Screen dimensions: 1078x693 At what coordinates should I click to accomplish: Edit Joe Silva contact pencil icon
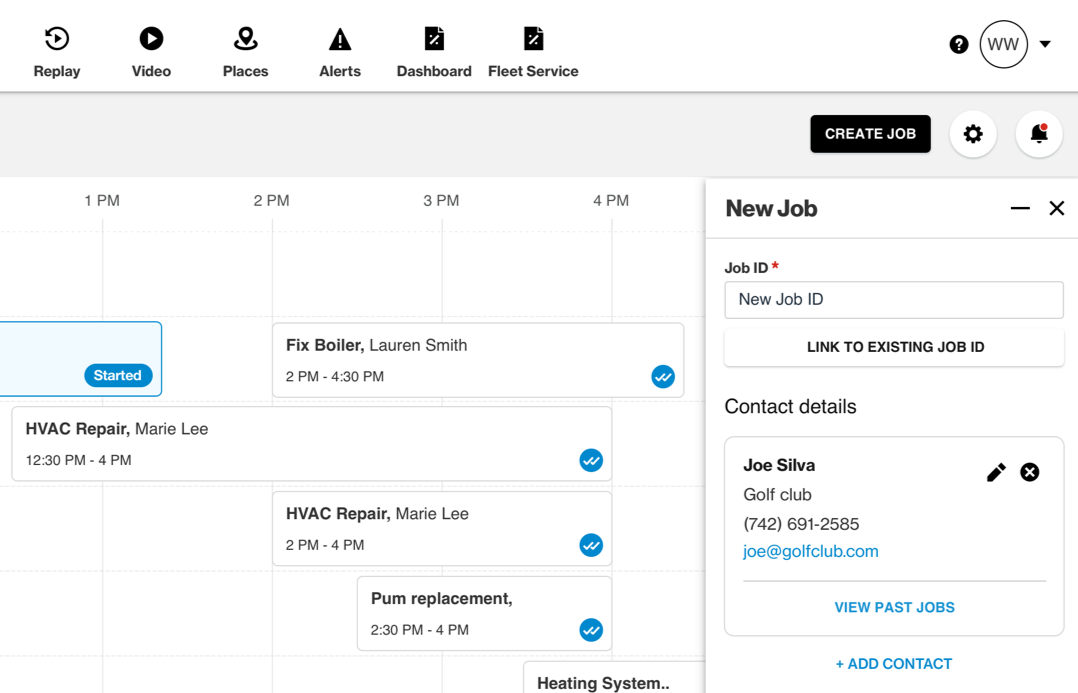(x=996, y=472)
